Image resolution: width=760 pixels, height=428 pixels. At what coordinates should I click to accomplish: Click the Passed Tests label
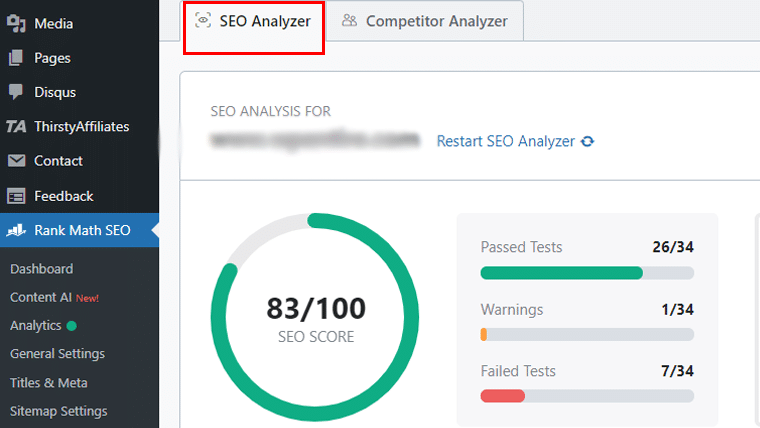521,247
